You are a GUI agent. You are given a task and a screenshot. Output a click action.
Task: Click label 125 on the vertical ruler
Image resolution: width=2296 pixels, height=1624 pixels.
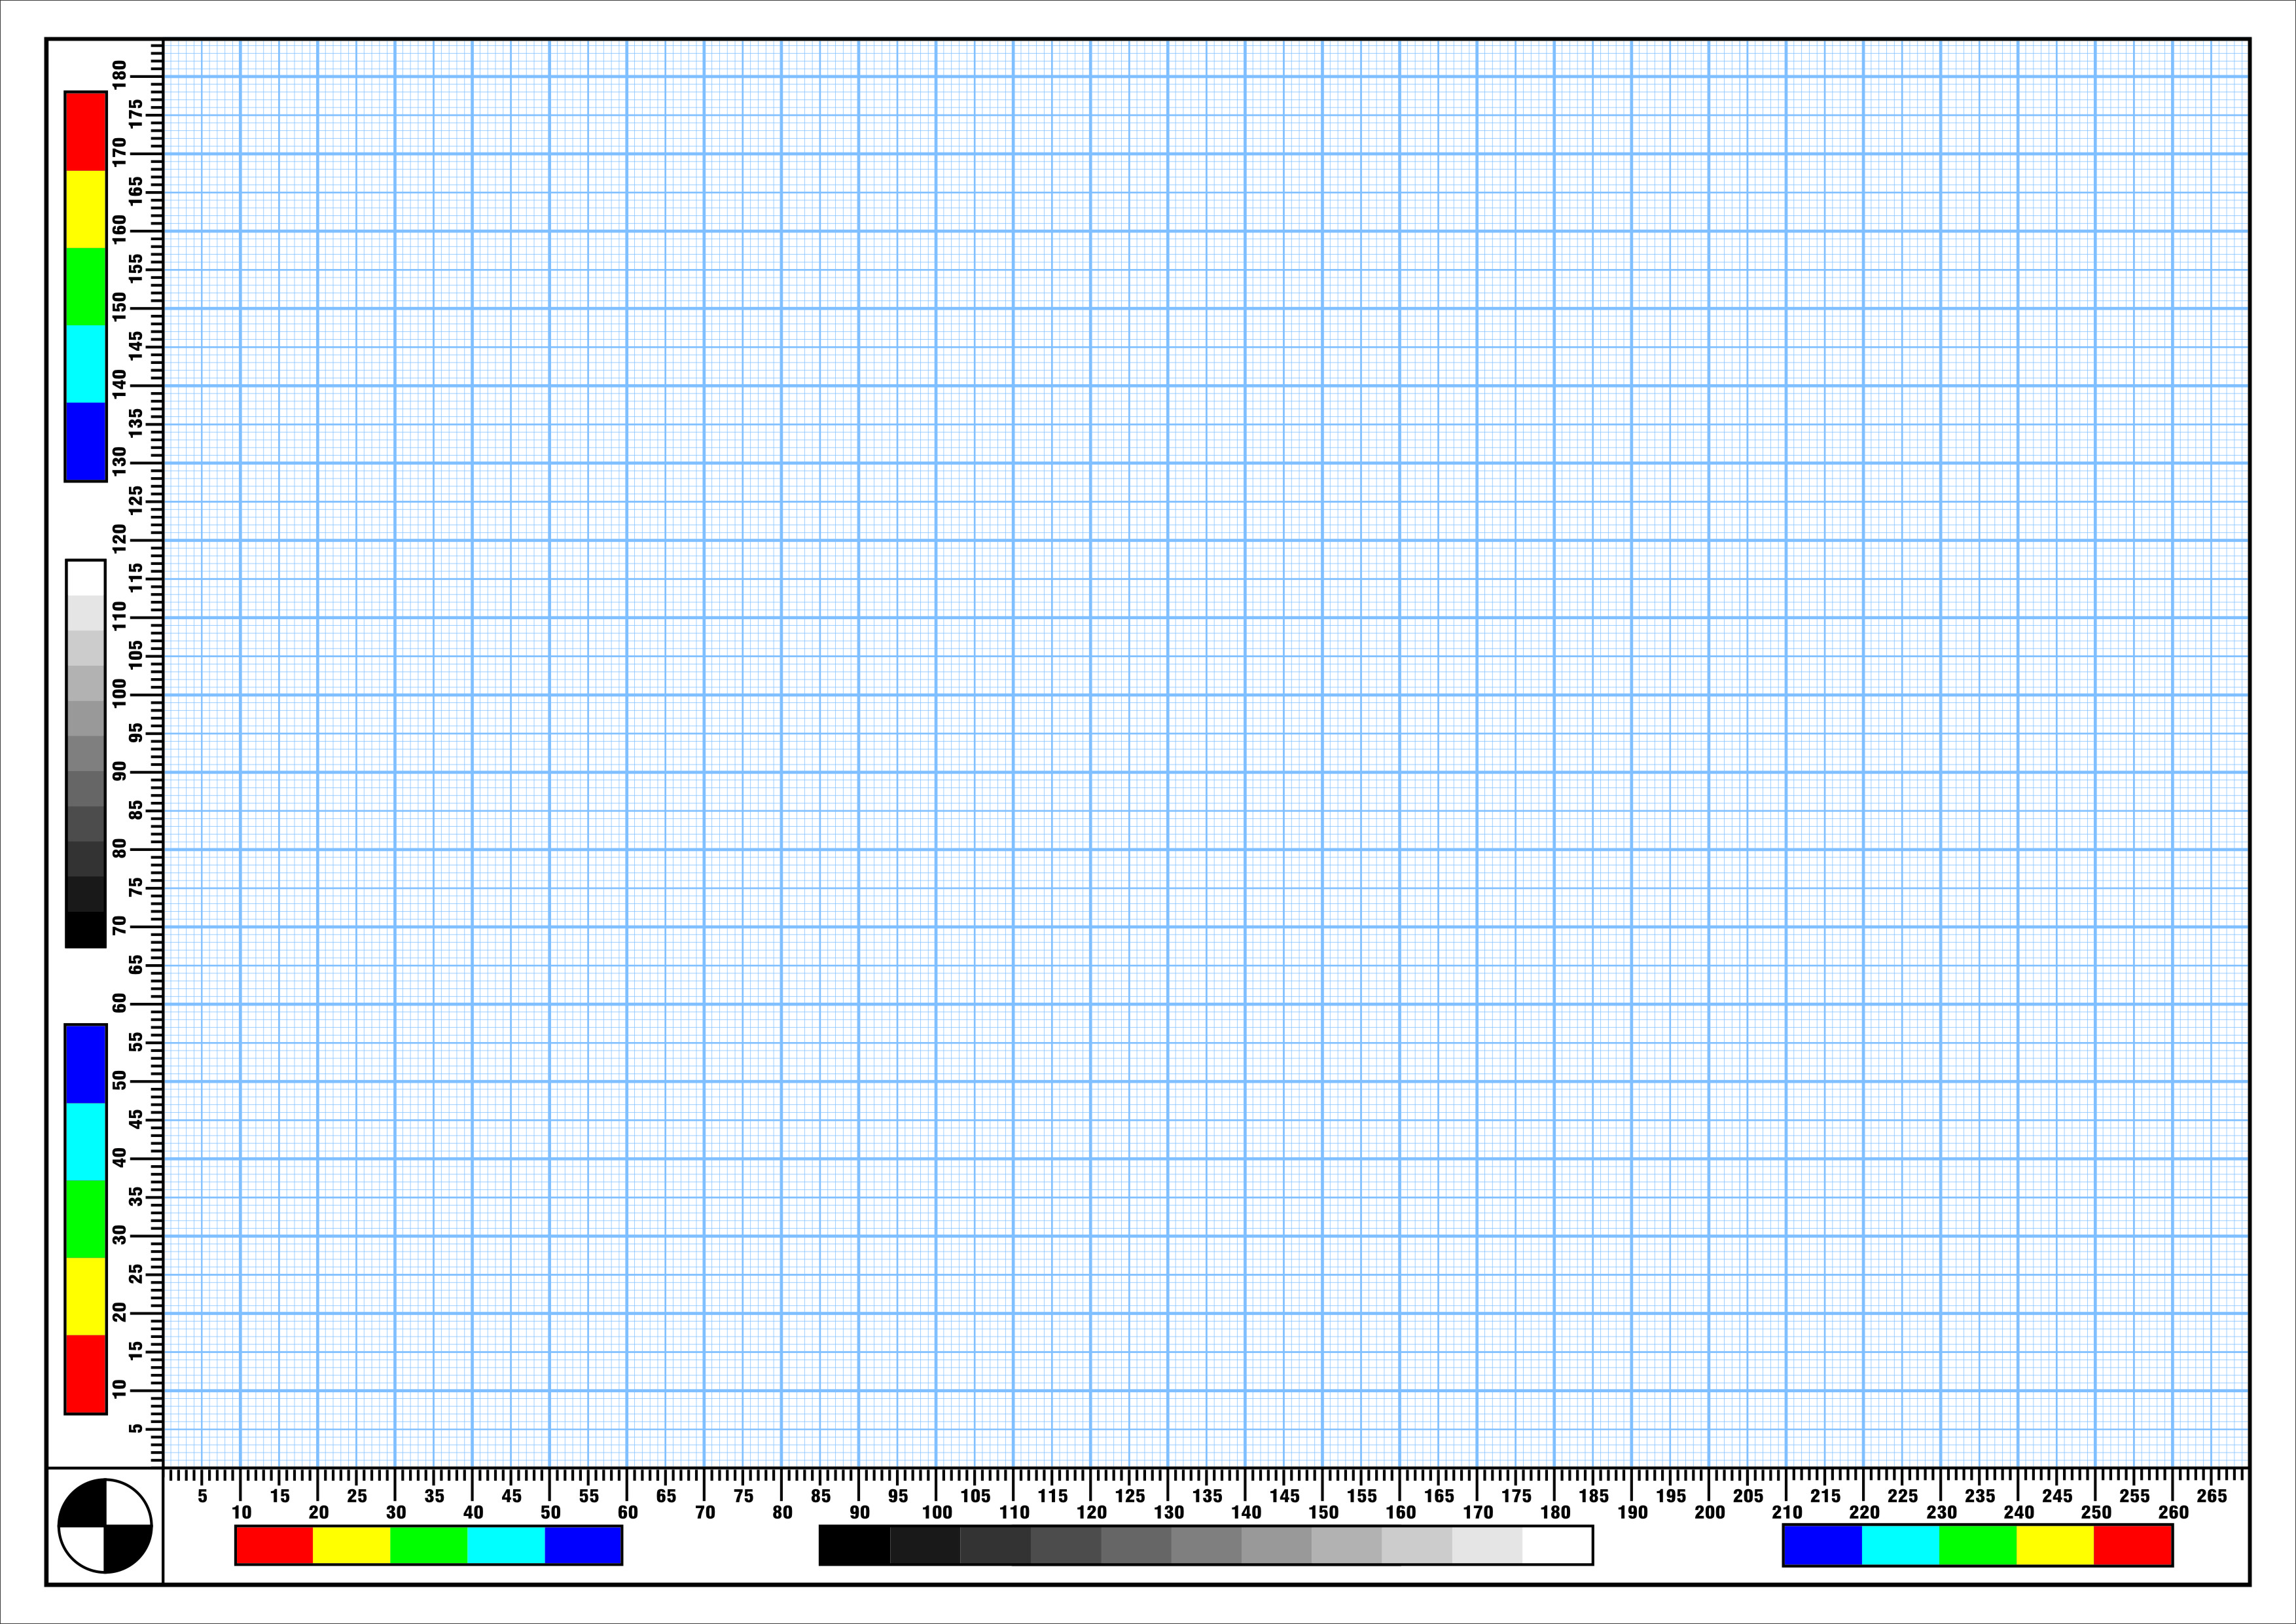pyautogui.click(x=135, y=501)
